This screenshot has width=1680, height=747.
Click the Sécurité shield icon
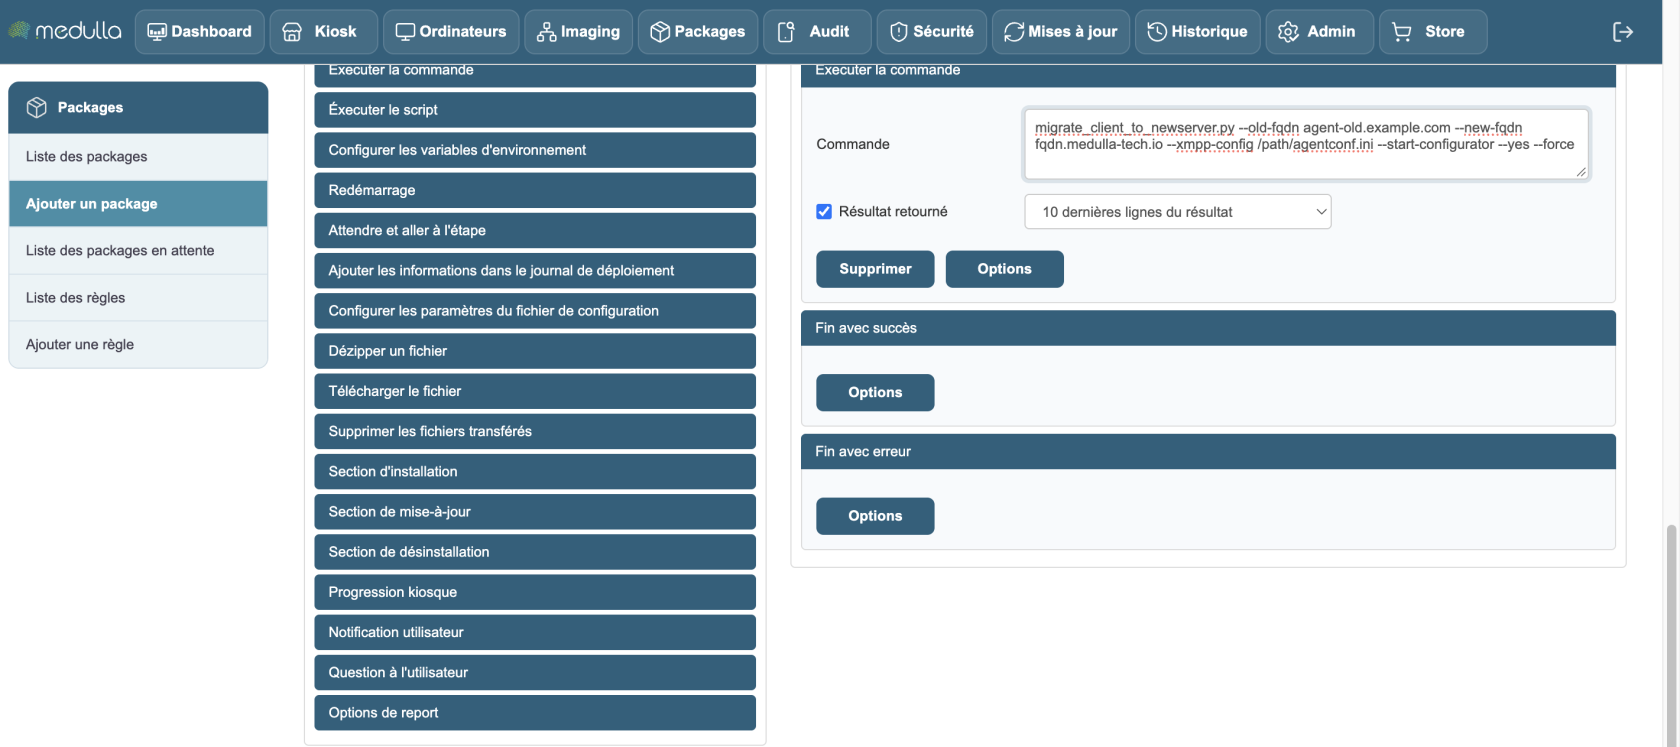click(899, 32)
